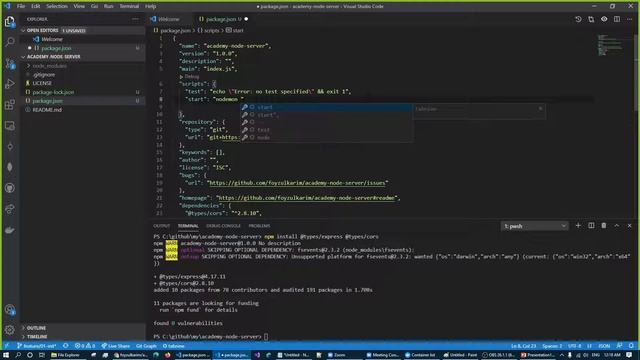
Task: Open the Manage gear icon in the activity bar
Action: [x=10, y=329]
